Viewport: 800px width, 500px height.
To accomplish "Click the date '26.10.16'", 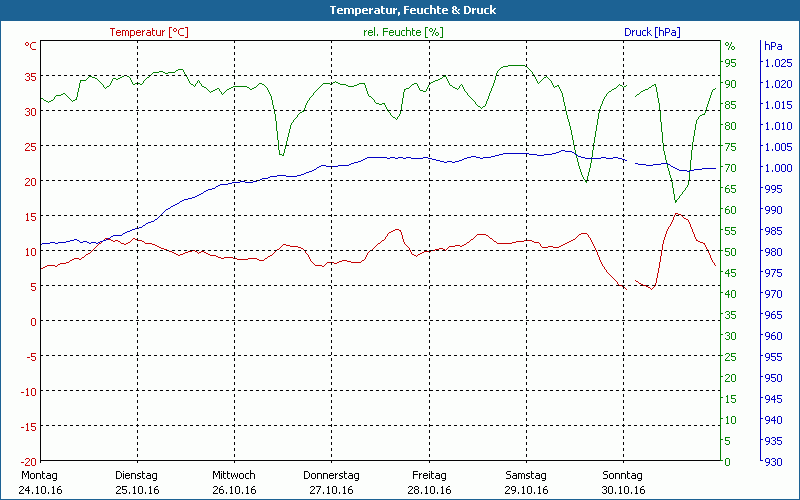I will [234, 490].
